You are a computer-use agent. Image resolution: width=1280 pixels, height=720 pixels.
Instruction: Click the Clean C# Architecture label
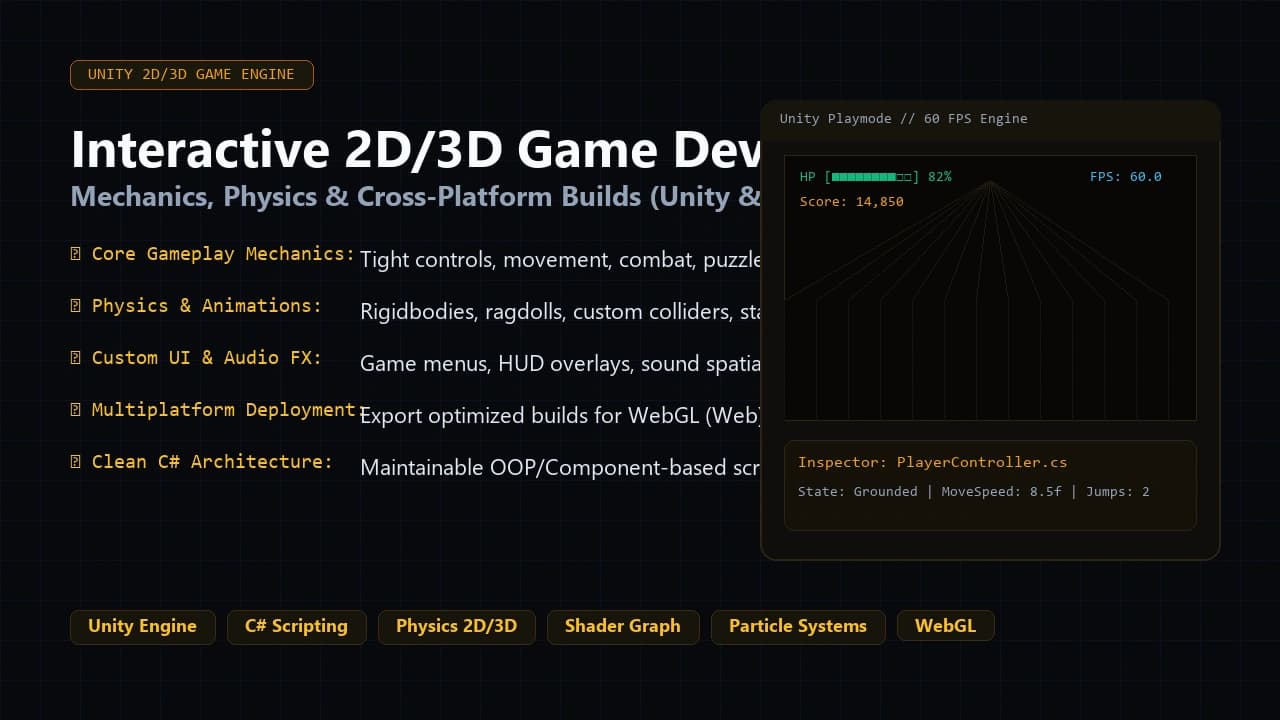point(212,462)
